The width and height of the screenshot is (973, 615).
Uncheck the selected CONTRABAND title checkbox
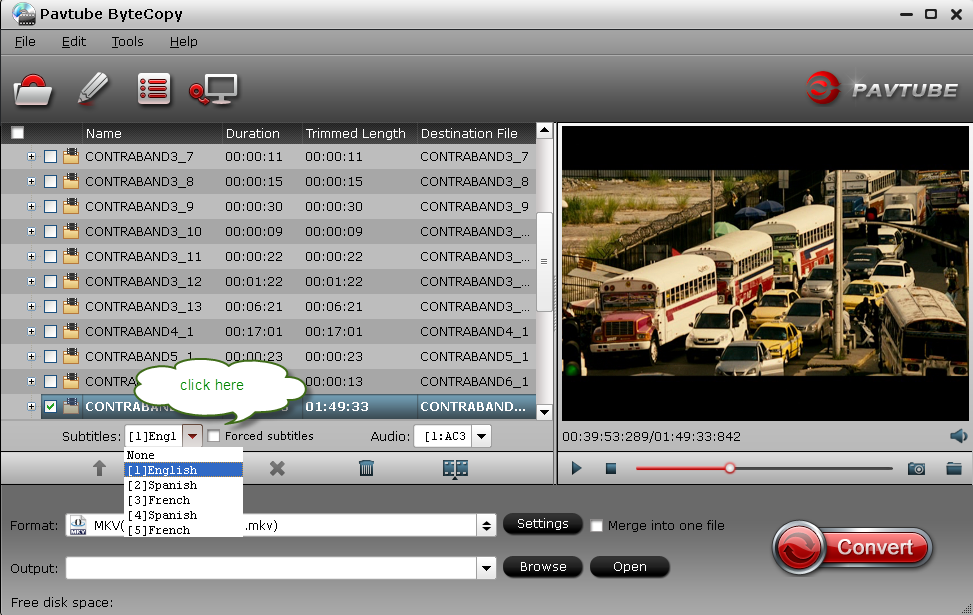tap(49, 408)
